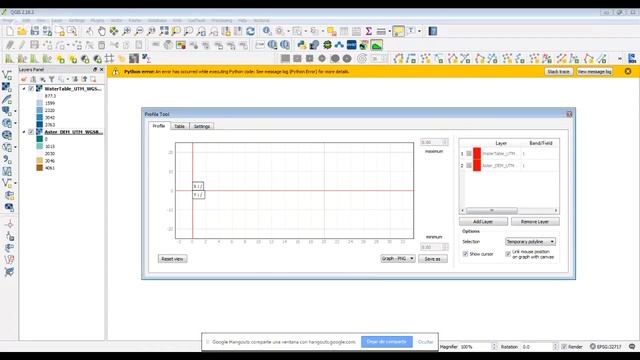Open the Statistical Summary sigma icon
The height and width of the screenshot is (360, 640).
click(x=369, y=31)
